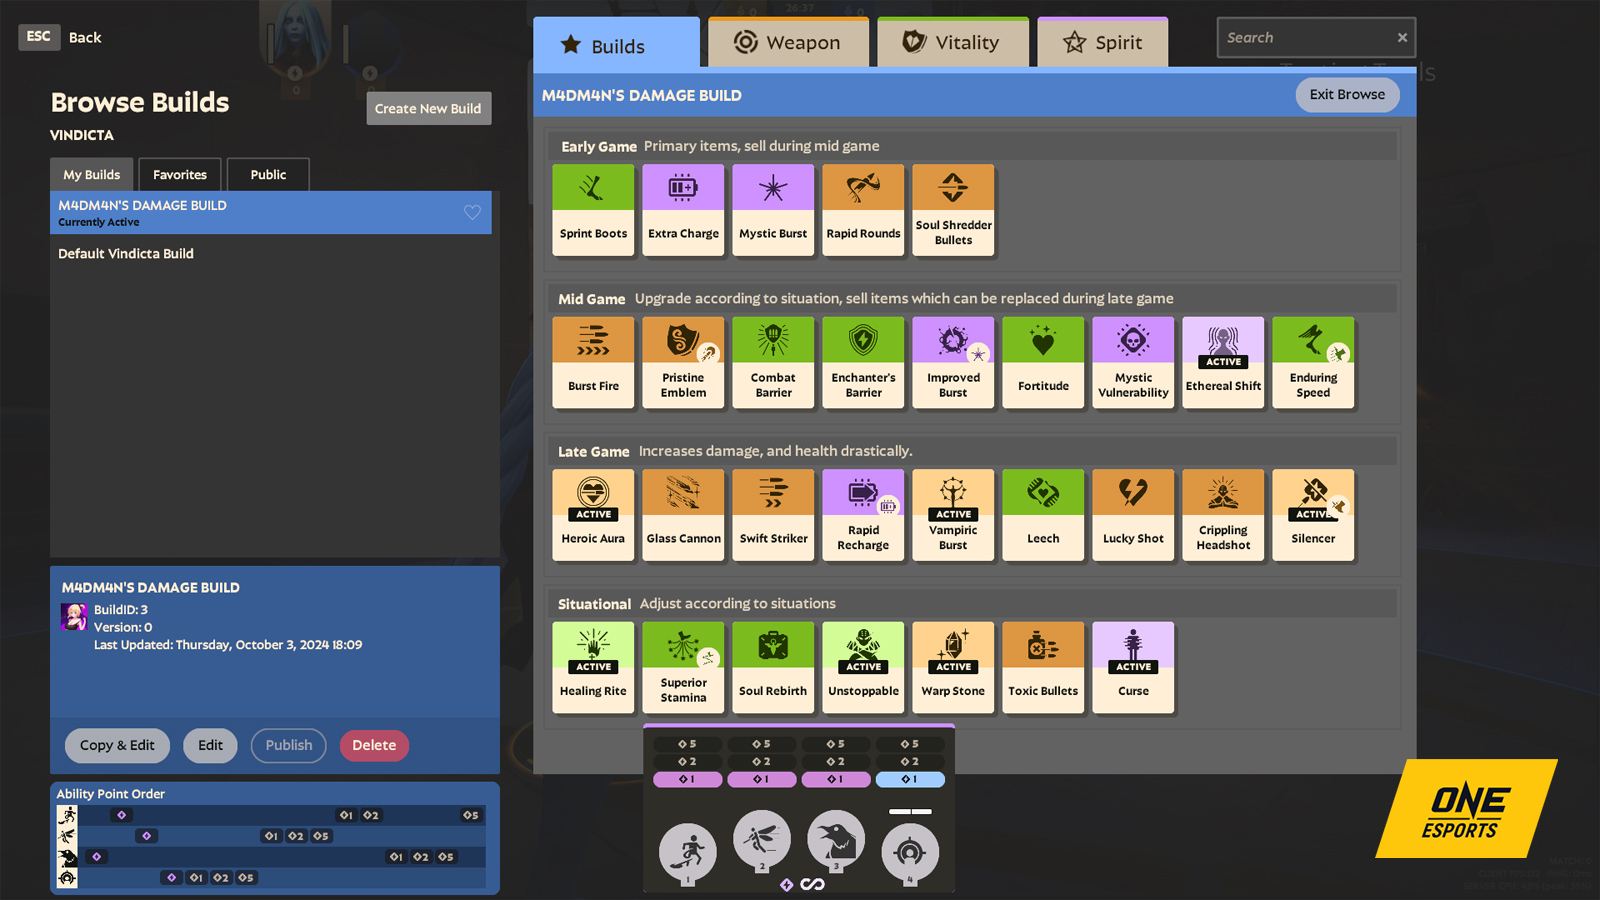
Task: Click the Exit Browse button
Action: (1347, 95)
